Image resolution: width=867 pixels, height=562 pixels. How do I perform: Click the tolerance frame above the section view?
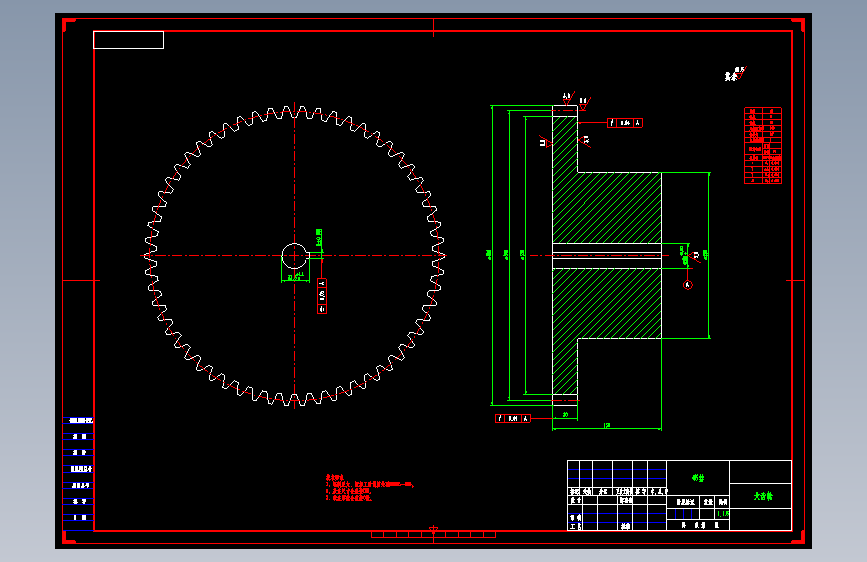(625, 123)
